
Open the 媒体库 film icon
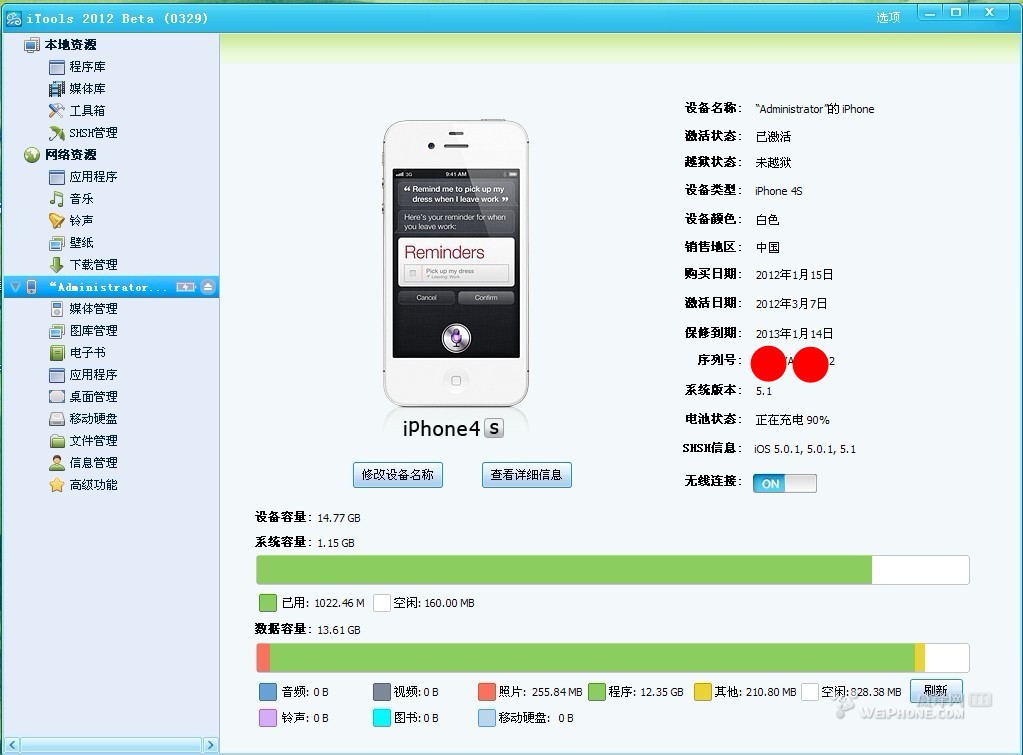point(57,89)
